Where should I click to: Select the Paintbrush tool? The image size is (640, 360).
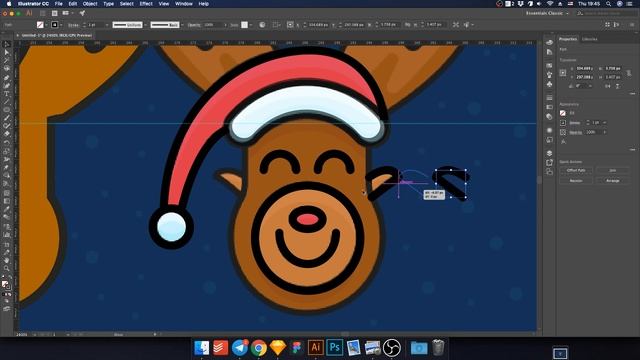(7, 118)
